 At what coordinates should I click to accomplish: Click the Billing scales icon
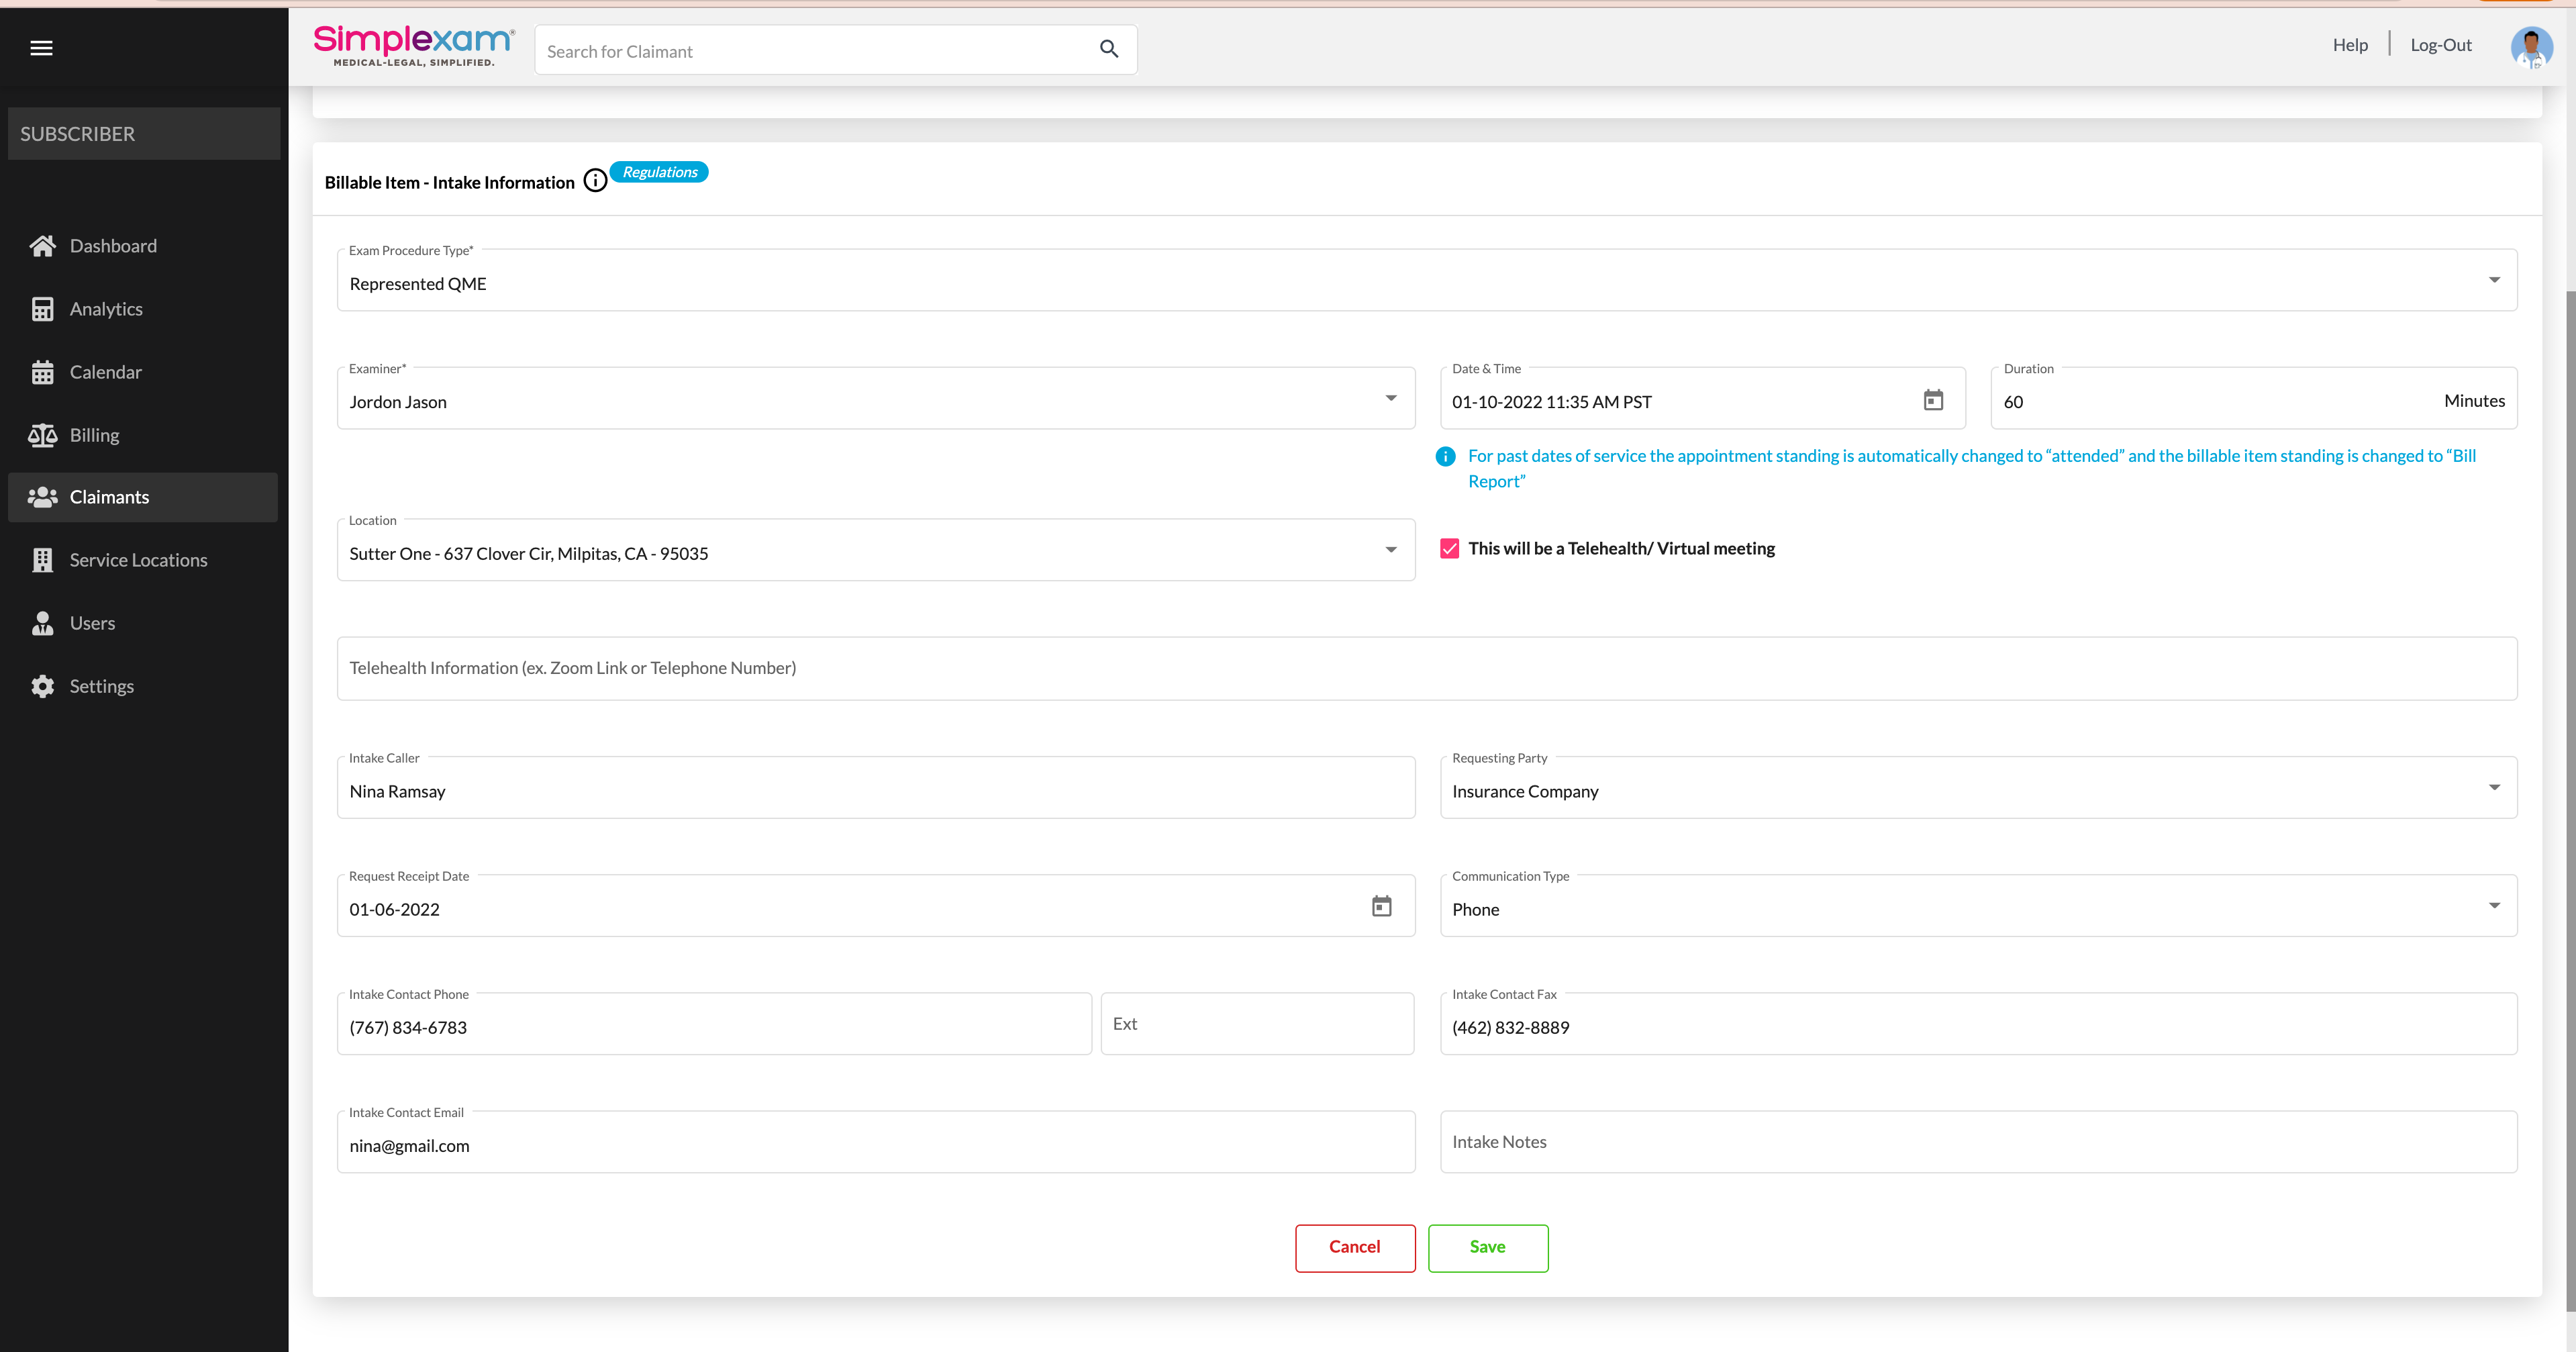coord(42,435)
